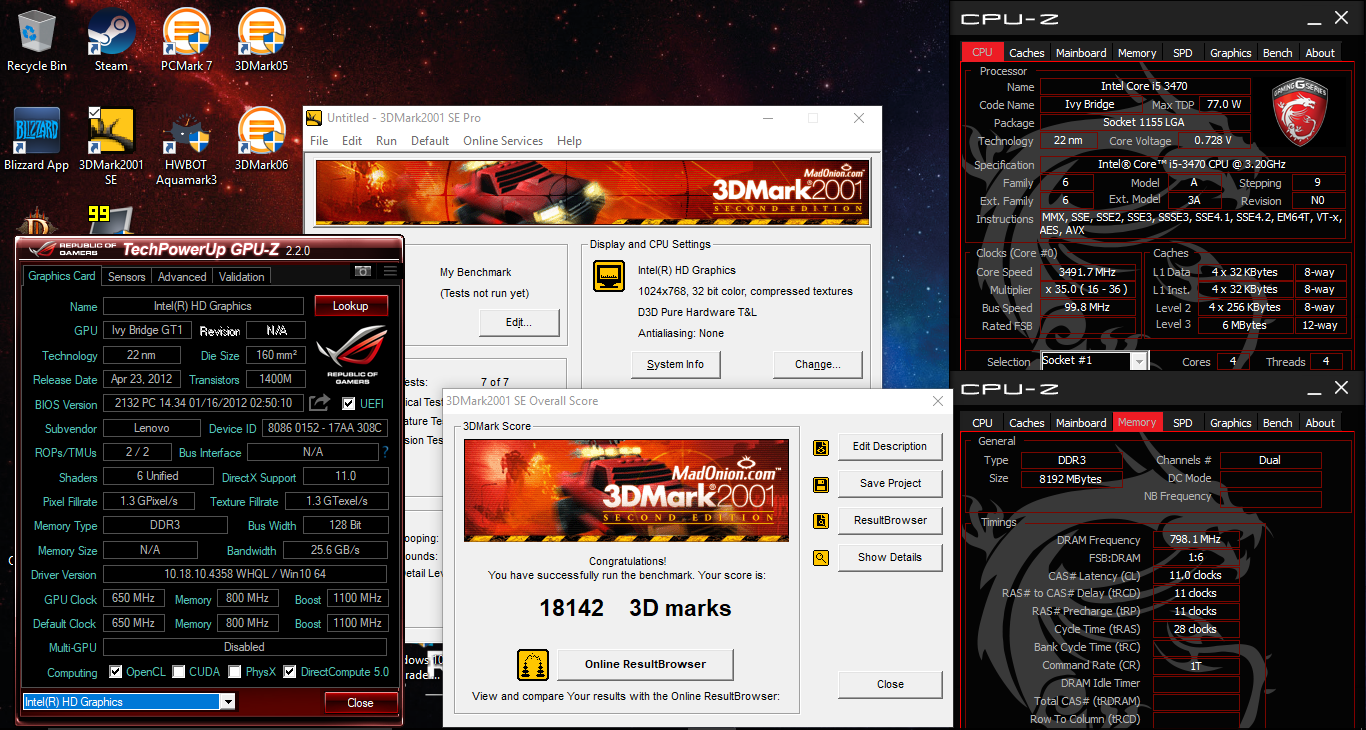This screenshot has width=1366, height=730.
Task: Click the System Info button
Action: 675,364
